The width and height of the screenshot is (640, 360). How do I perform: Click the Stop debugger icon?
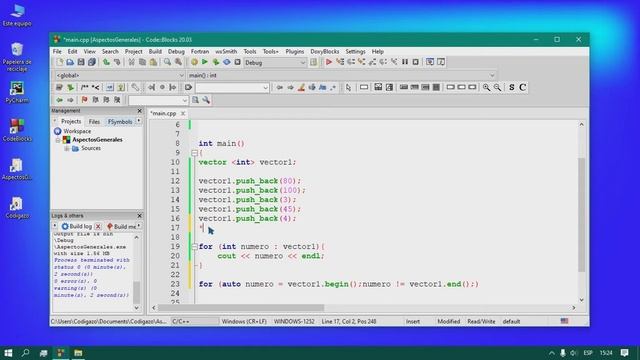416,62
